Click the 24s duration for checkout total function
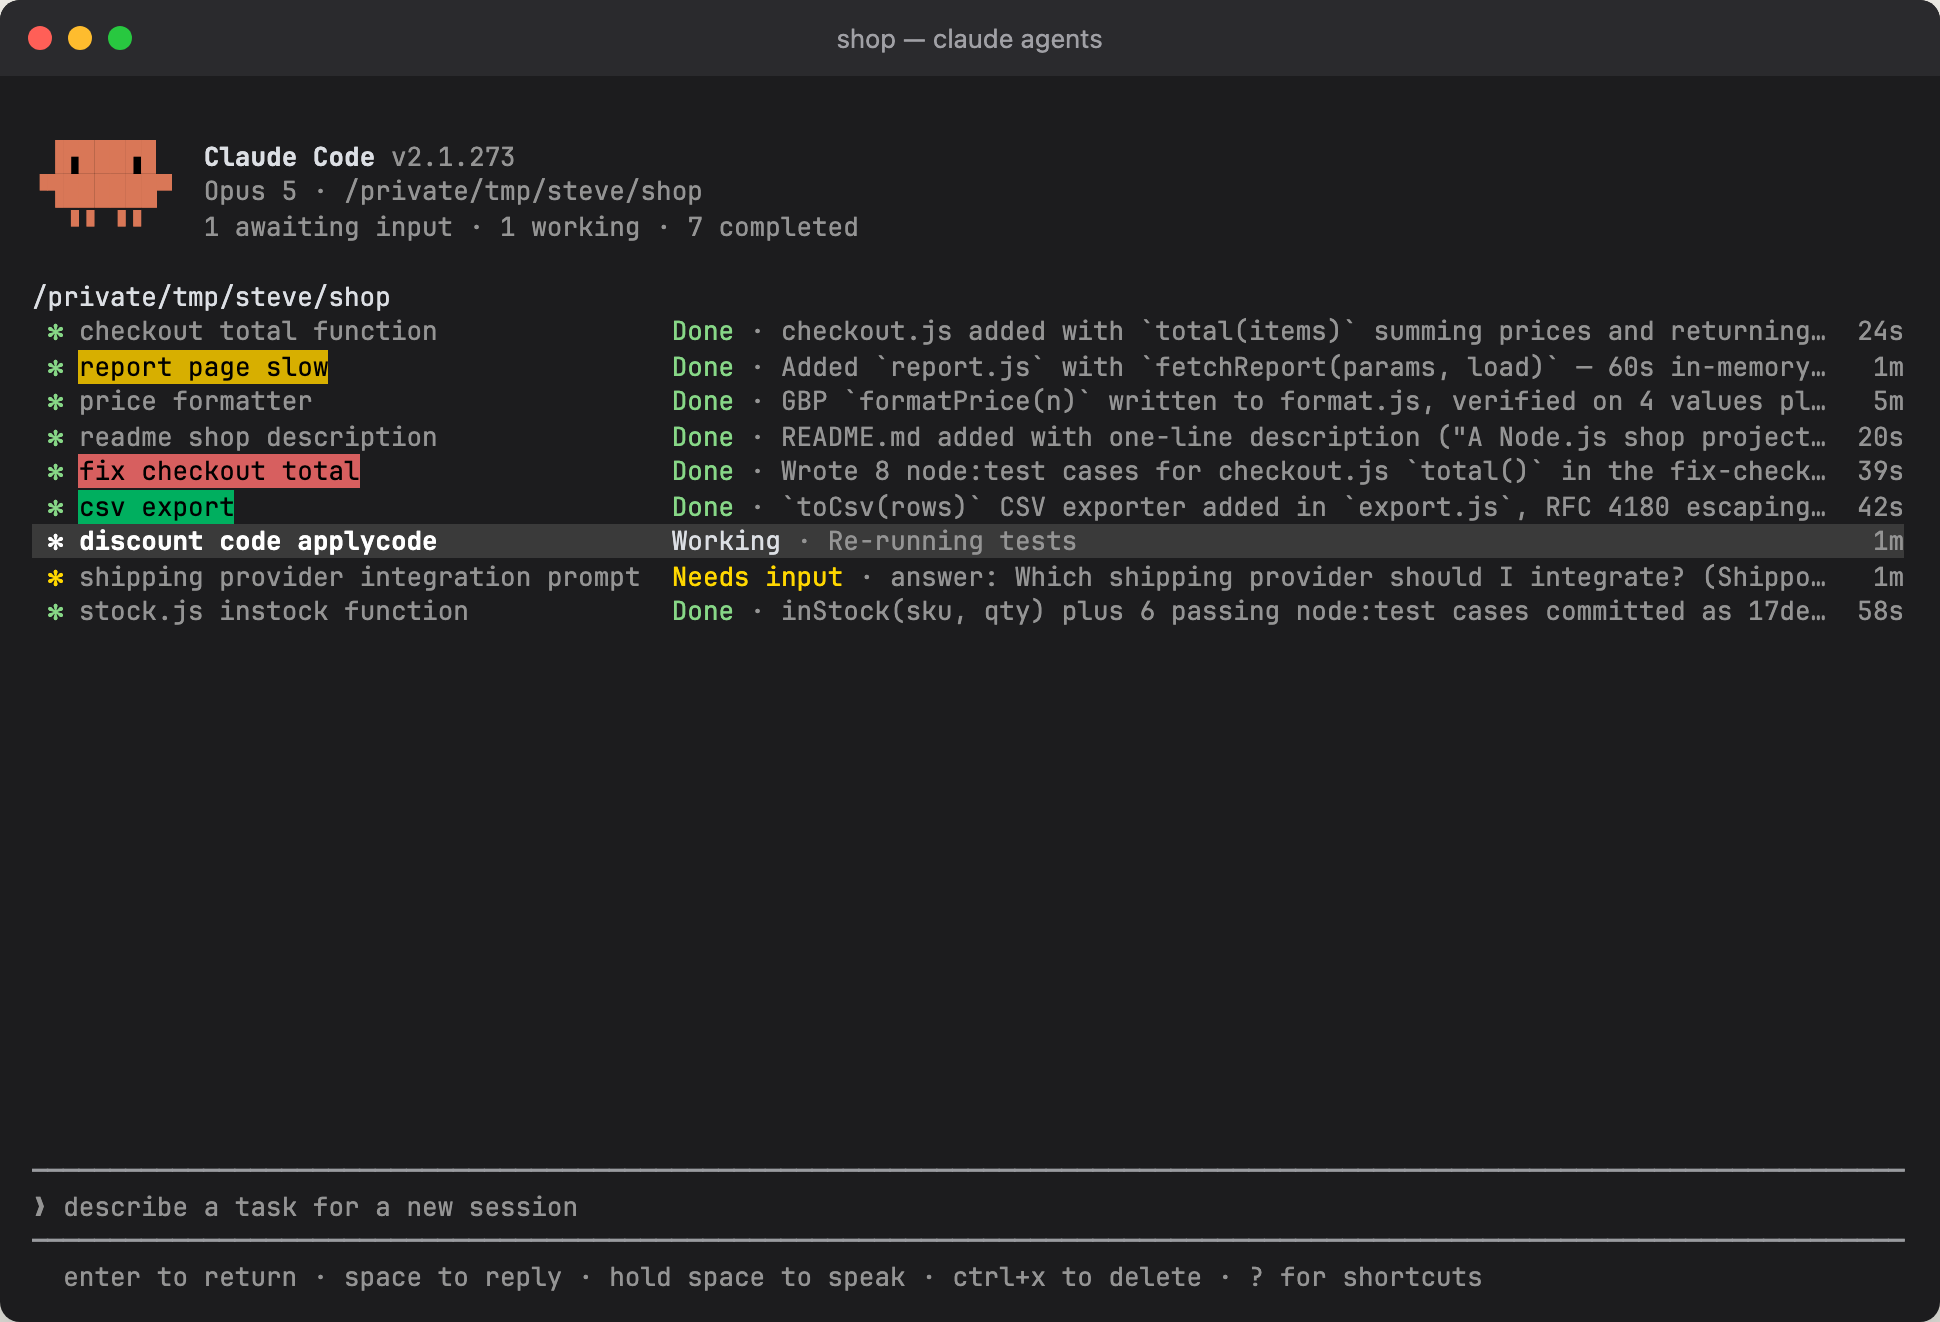This screenshot has height=1322, width=1940. 1880,332
